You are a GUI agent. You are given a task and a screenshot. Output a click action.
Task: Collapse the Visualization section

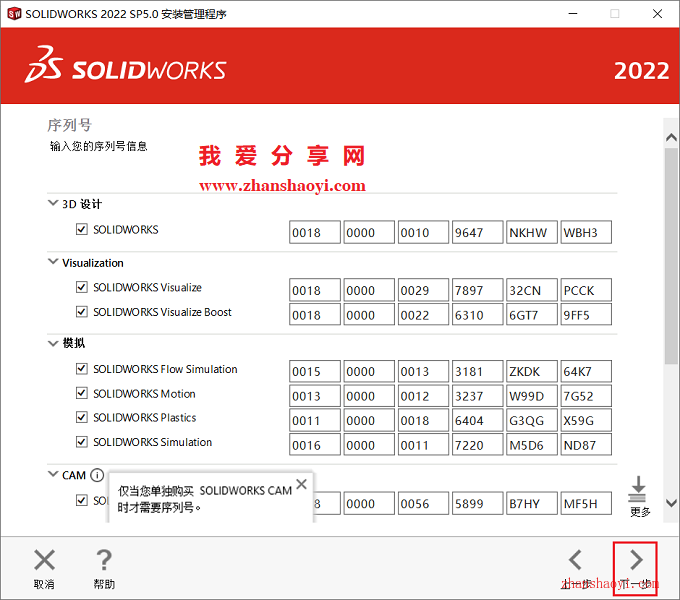(x=53, y=262)
